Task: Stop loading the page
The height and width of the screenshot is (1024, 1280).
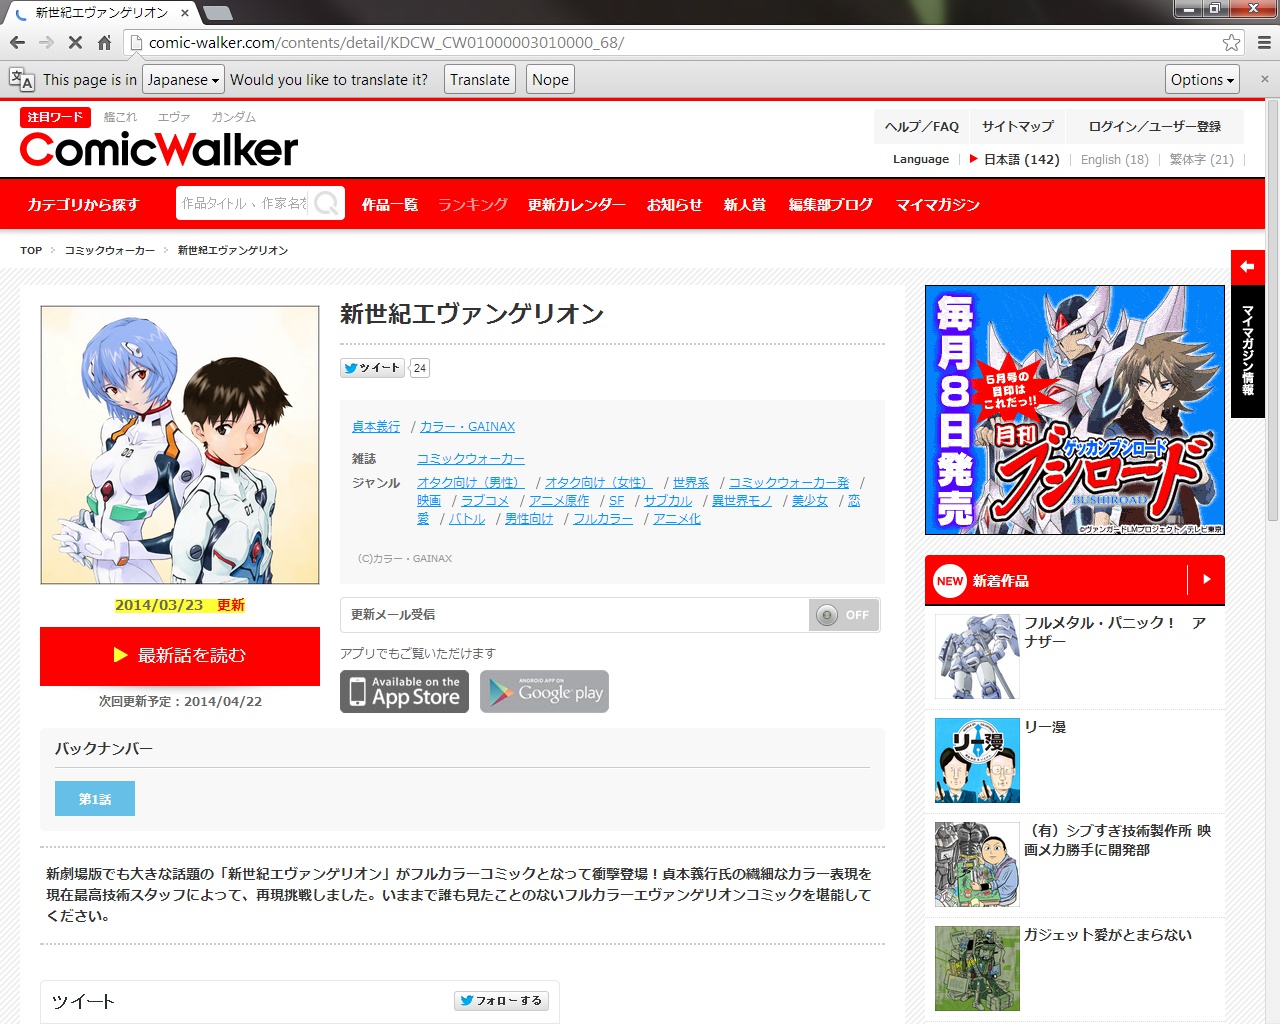Action: pos(75,42)
